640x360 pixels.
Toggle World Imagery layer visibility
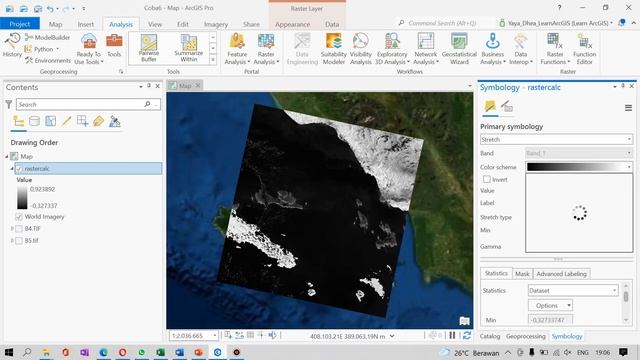19,217
